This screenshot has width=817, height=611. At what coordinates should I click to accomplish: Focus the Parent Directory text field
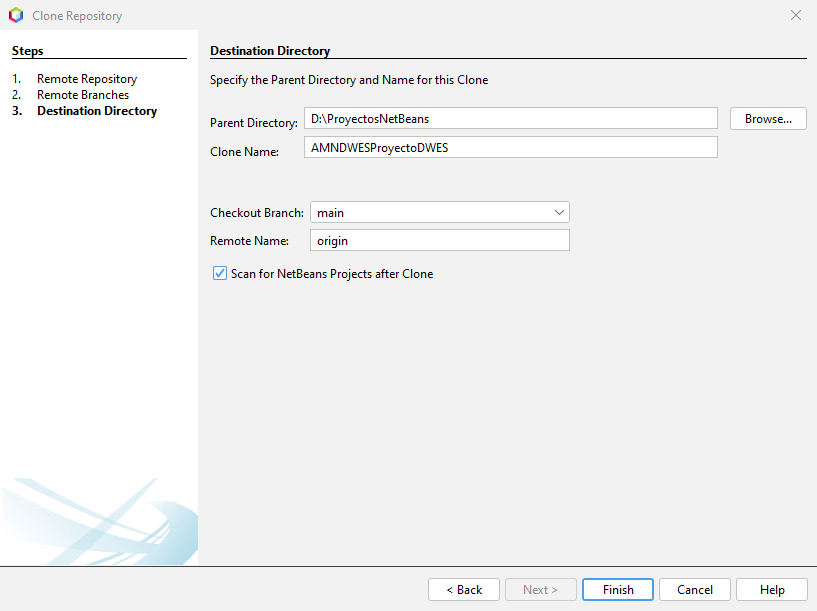coord(513,118)
